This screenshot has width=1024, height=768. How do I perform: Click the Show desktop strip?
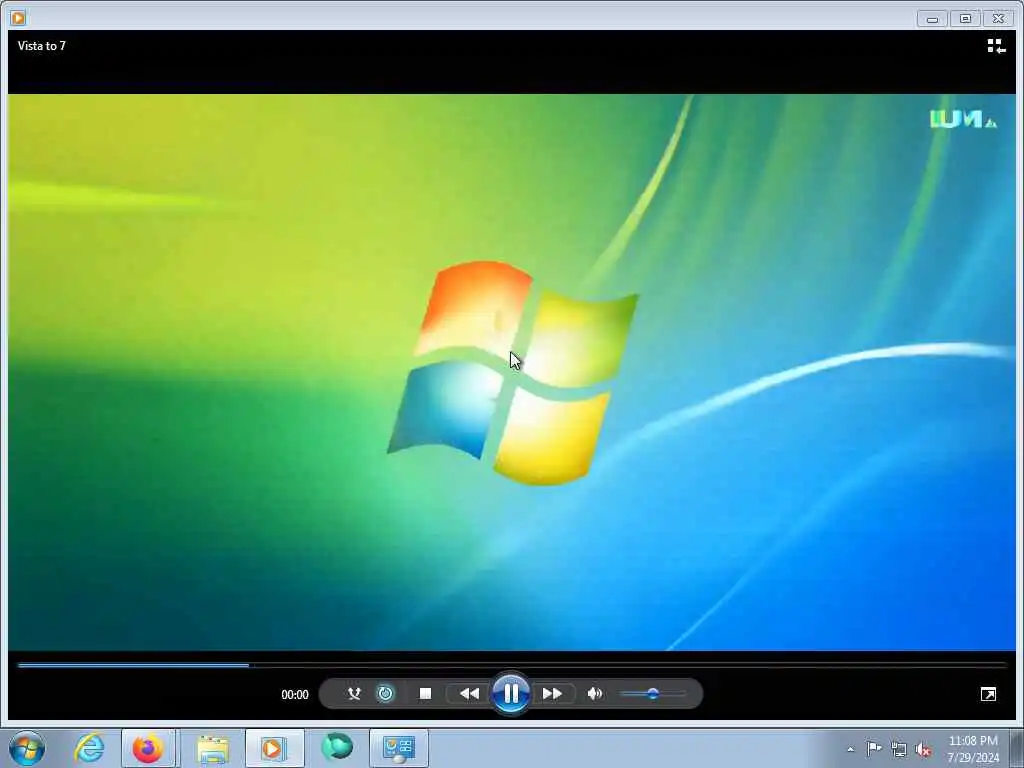point(1017,748)
